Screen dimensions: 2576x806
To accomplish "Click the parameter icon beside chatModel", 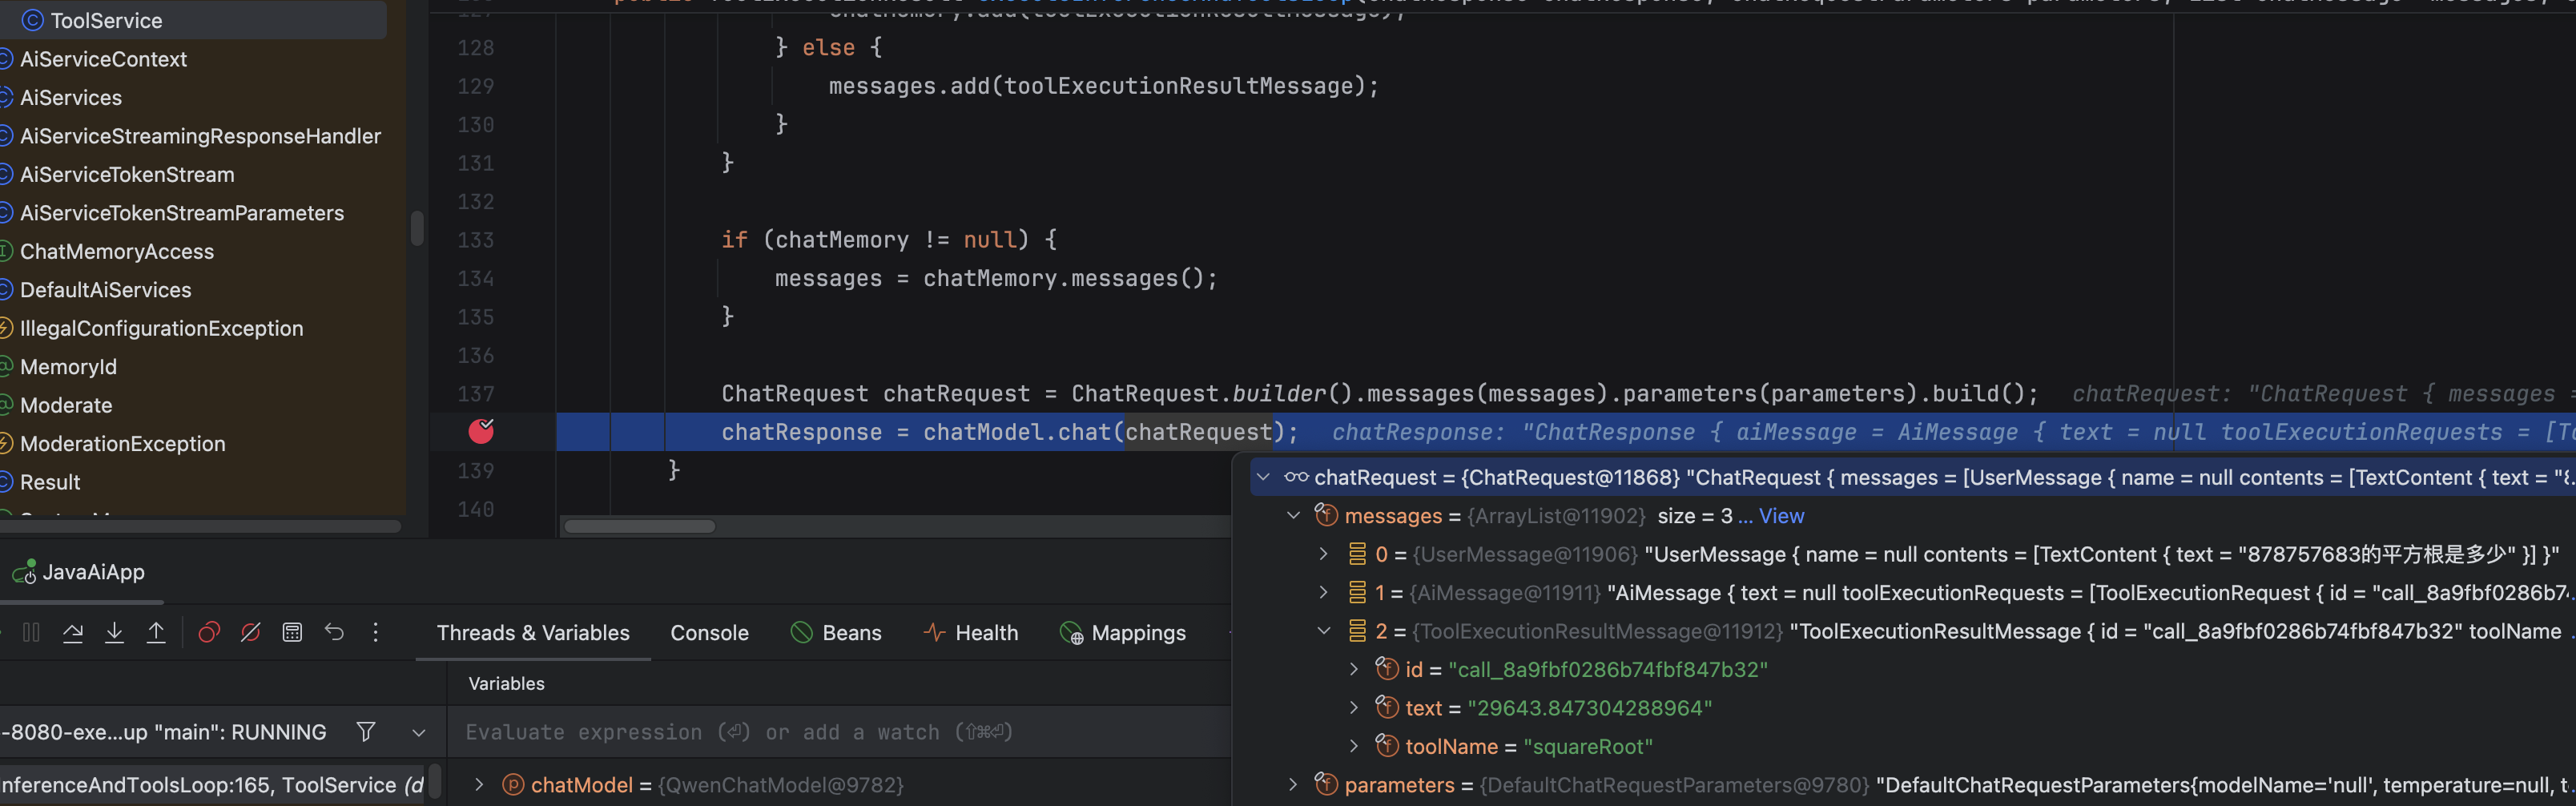I will click(x=513, y=785).
